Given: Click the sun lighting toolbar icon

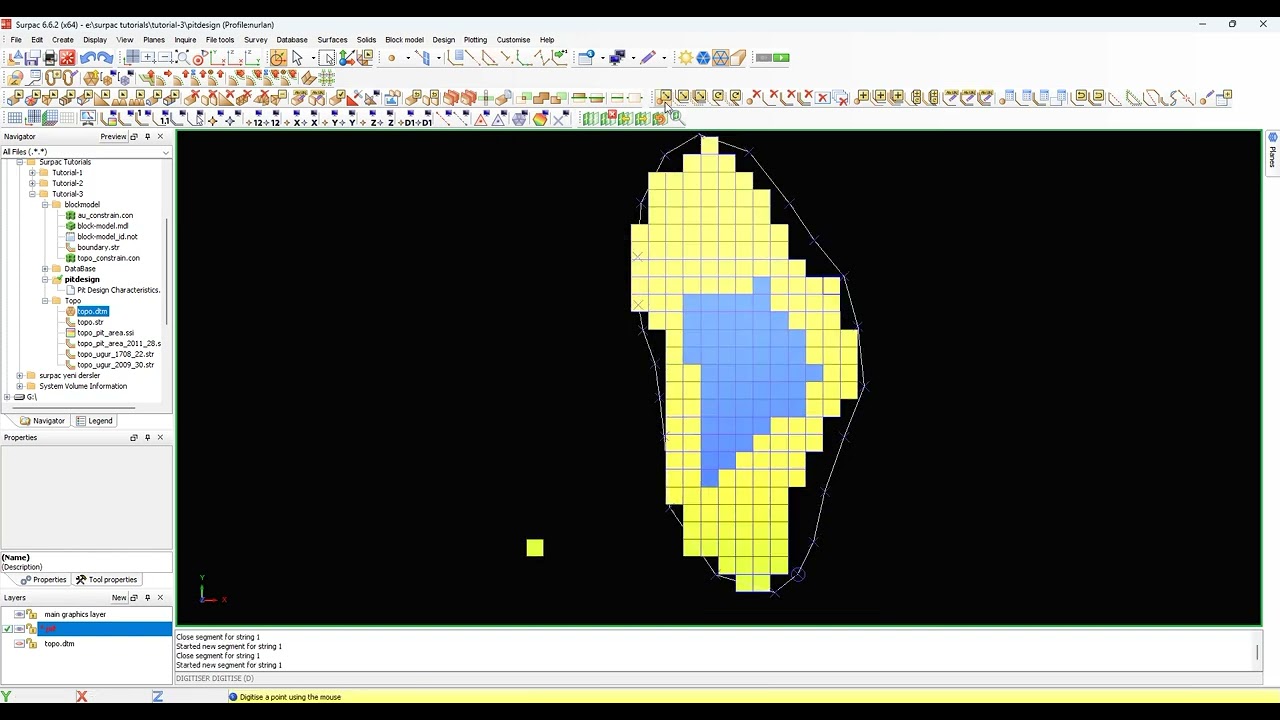Looking at the screenshot, I should tap(686, 57).
